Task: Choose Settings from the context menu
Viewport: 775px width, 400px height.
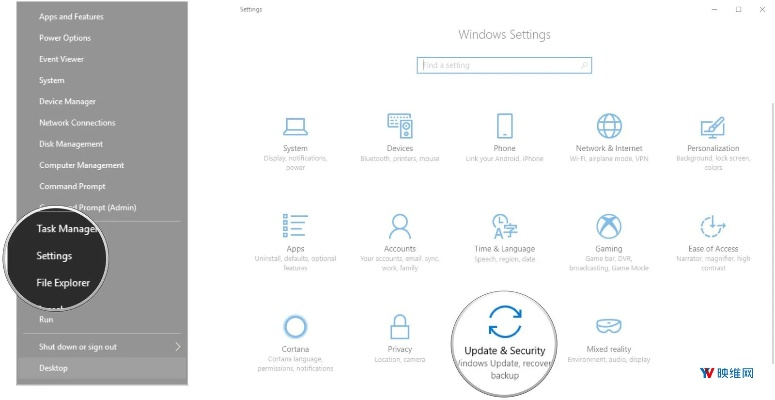Action: [x=55, y=256]
